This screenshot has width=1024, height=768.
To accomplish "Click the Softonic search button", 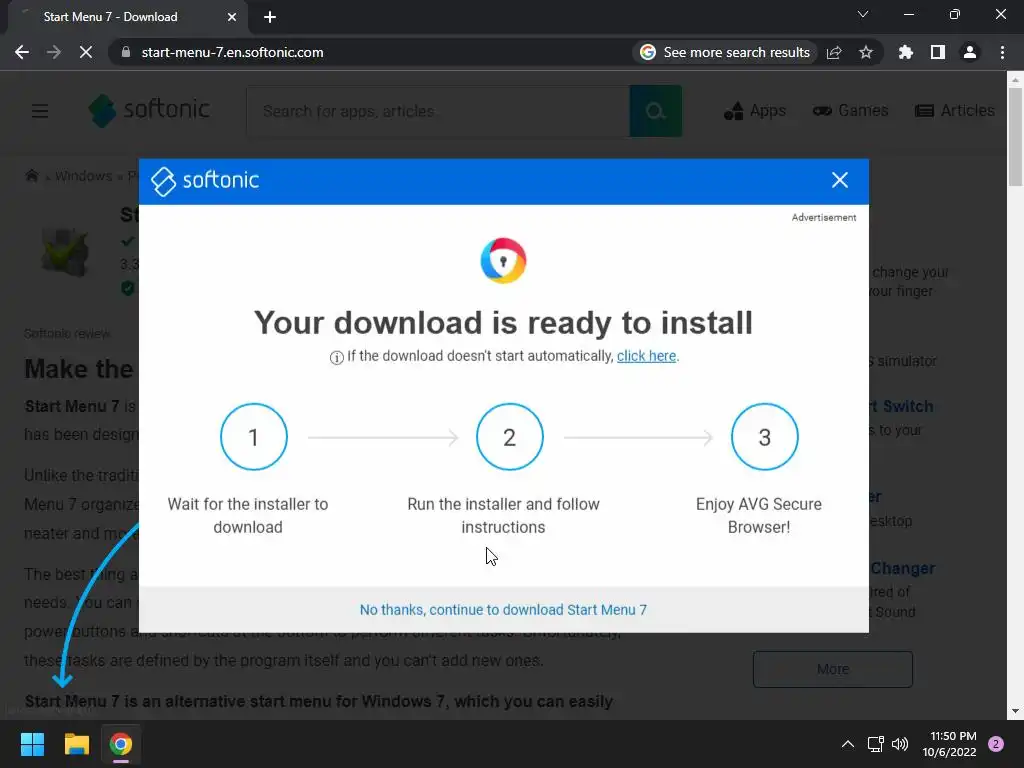I will tap(656, 111).
